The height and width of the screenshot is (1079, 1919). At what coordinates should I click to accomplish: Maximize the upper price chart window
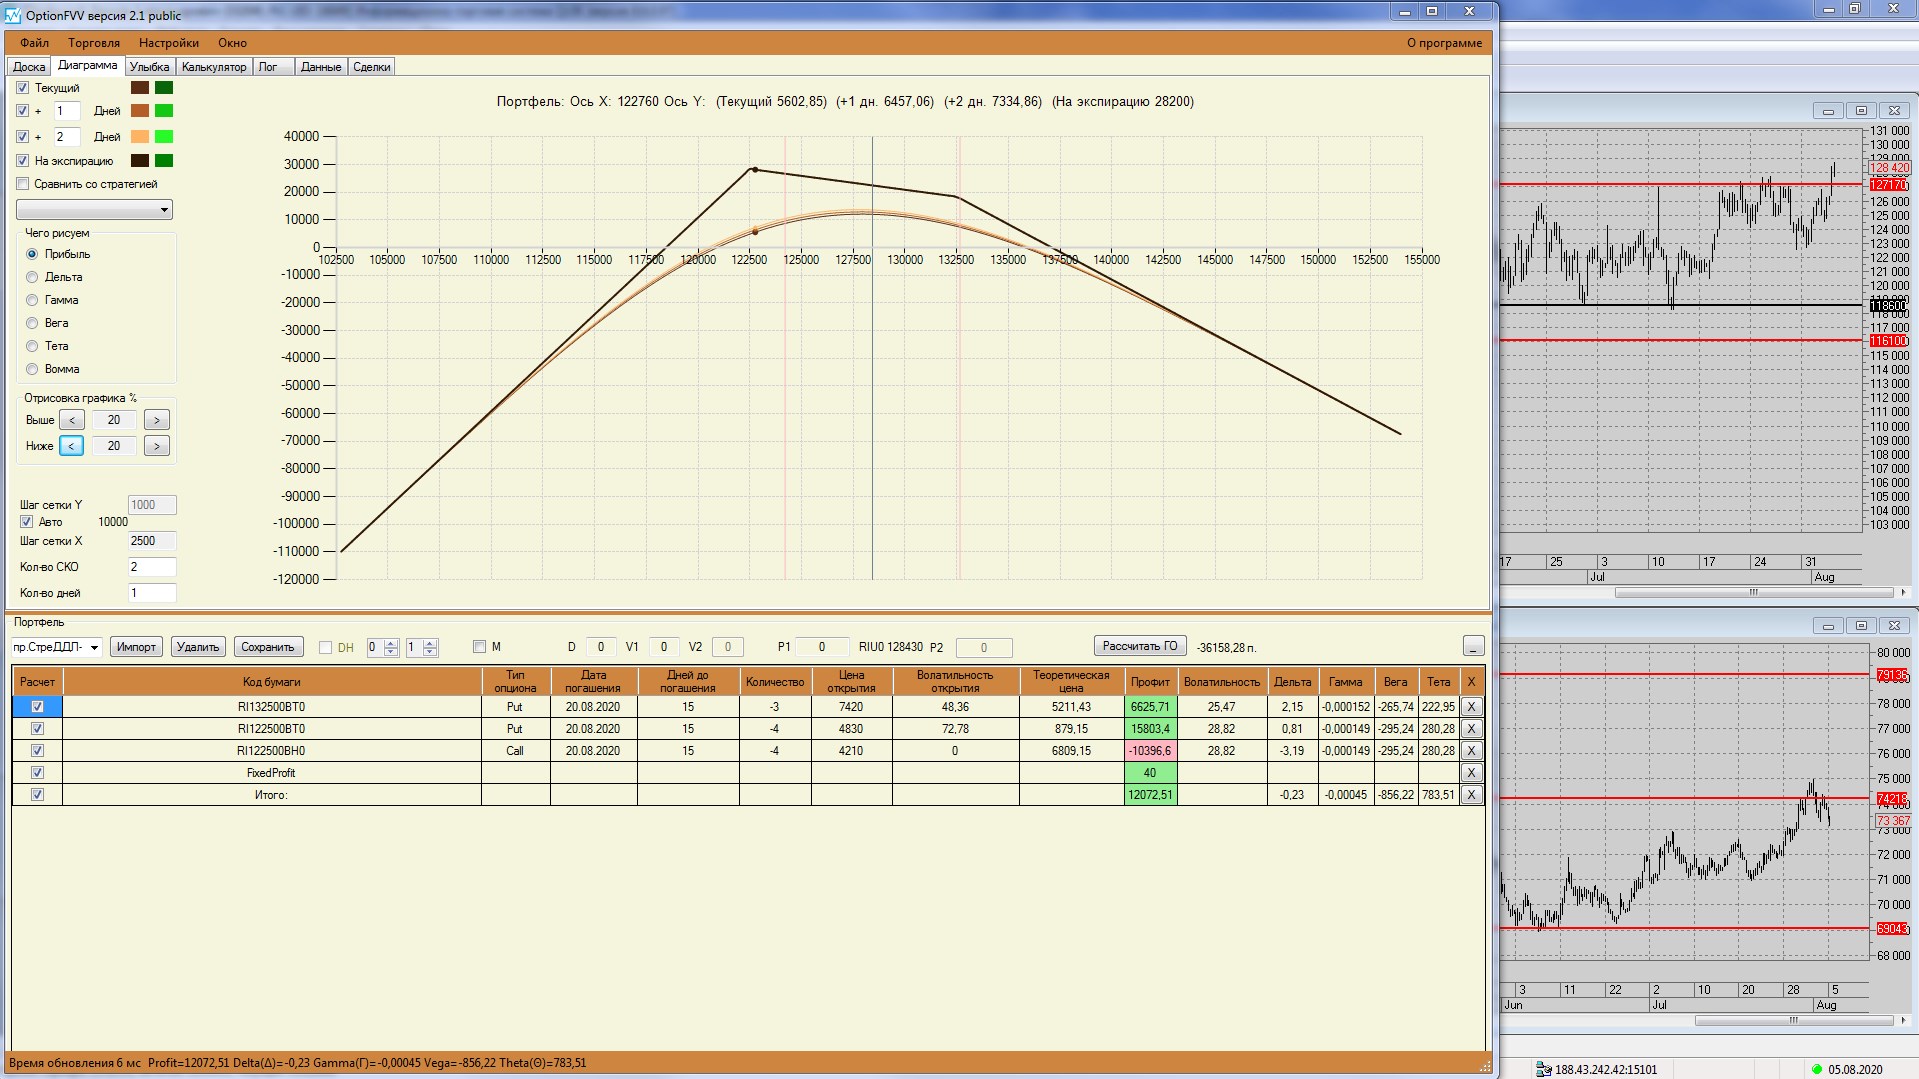tap(1861, 111)
